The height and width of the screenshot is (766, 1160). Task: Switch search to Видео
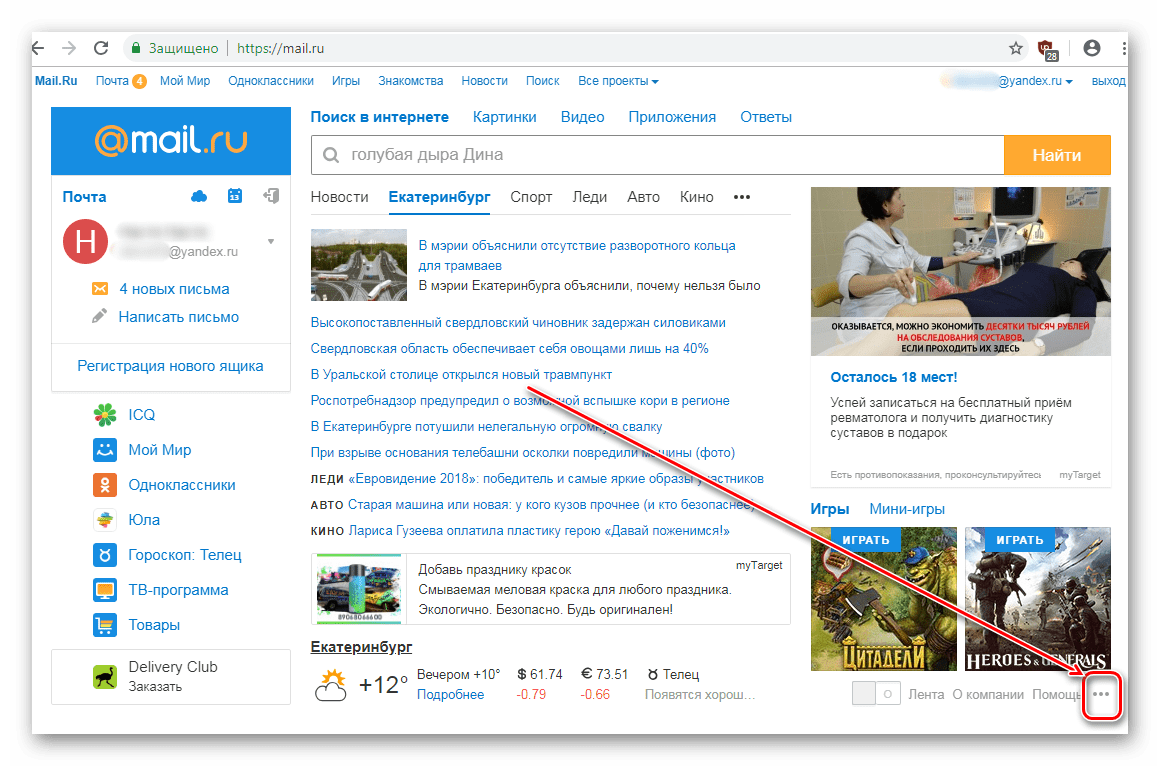[582, 117]
